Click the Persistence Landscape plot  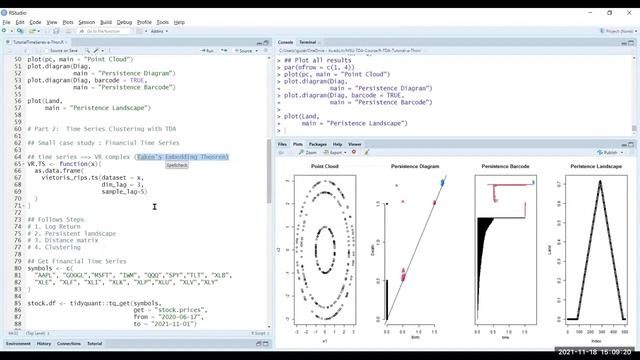click(596, 250)
